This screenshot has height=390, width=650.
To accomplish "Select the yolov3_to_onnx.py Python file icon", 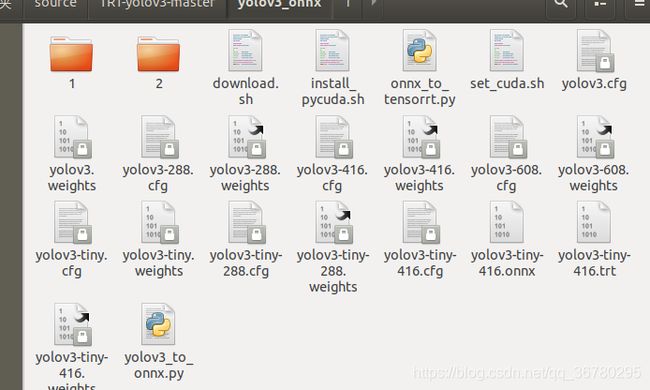I will pos(158,324).
